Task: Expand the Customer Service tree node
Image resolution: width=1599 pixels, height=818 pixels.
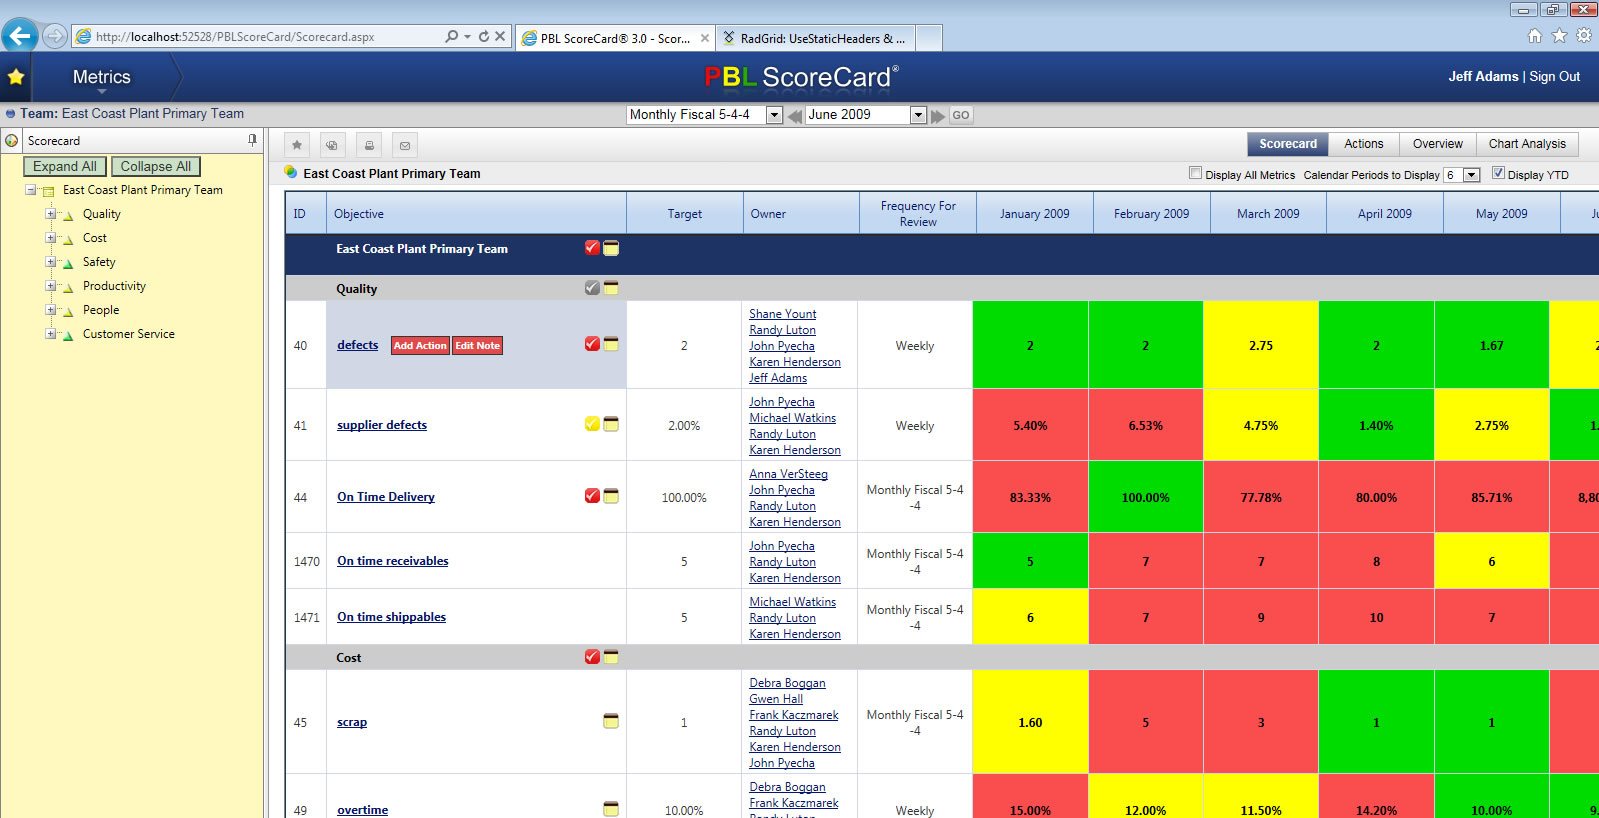Action: coord(50,333)
